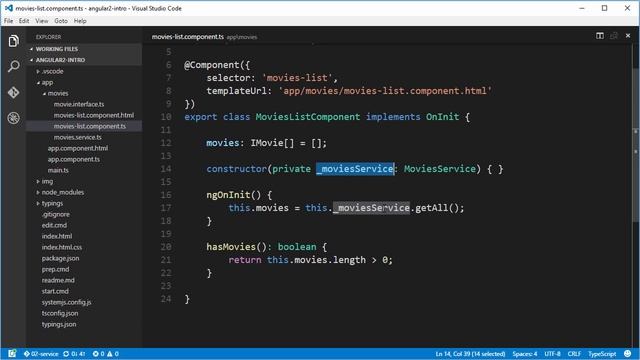
Task: Click the 'movies-list' selector string
Action: click(297, 78)
